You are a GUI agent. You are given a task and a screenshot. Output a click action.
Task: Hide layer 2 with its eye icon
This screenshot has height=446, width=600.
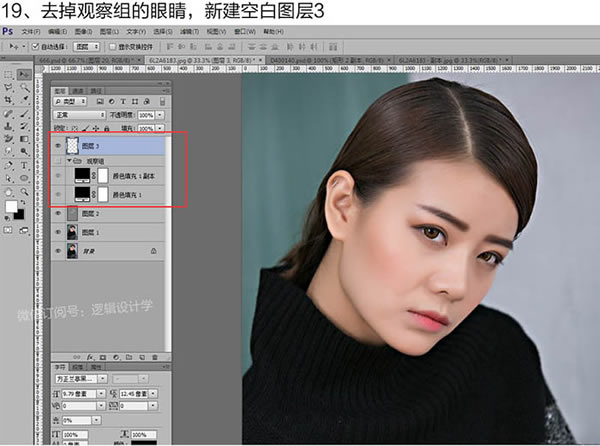(58, 213)
